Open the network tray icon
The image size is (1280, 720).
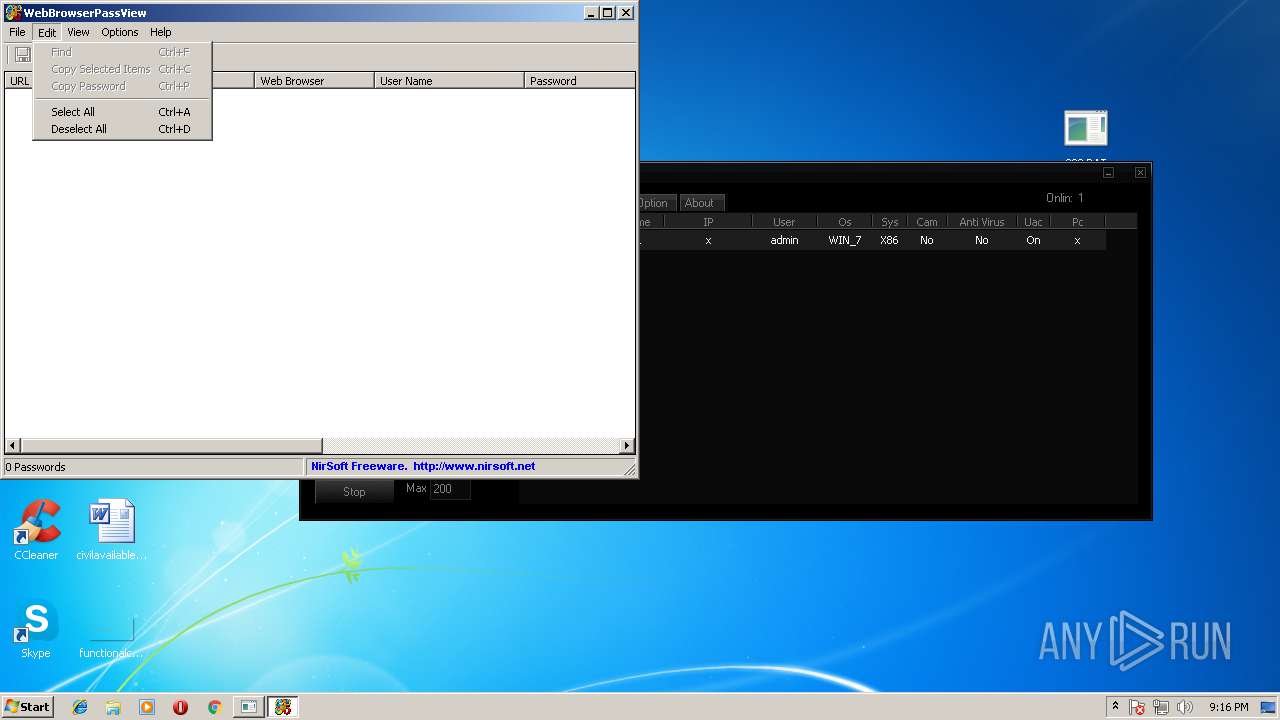(x=1161, y=707)
